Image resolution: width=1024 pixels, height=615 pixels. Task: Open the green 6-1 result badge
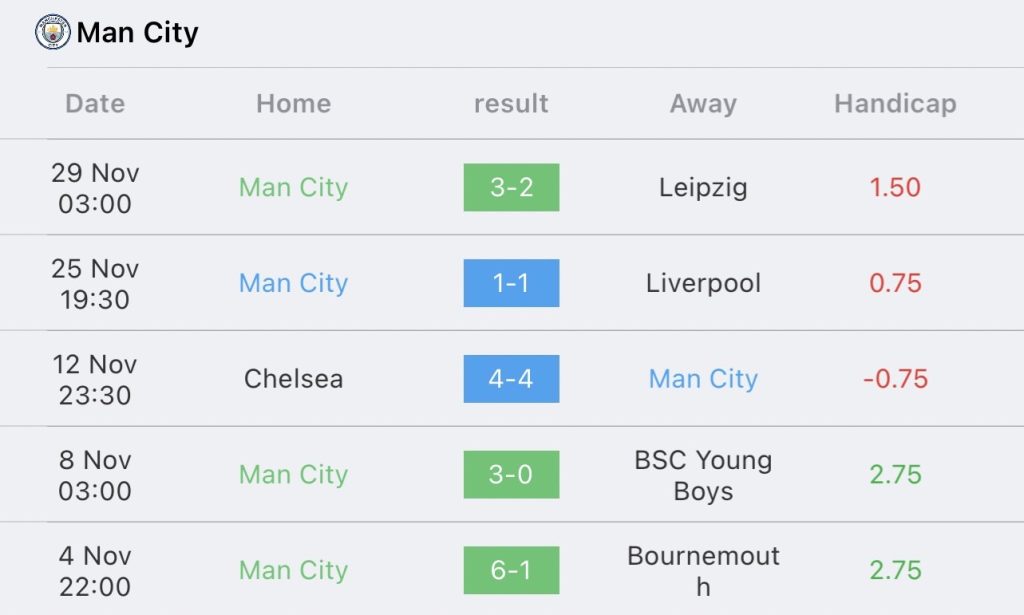511,570
